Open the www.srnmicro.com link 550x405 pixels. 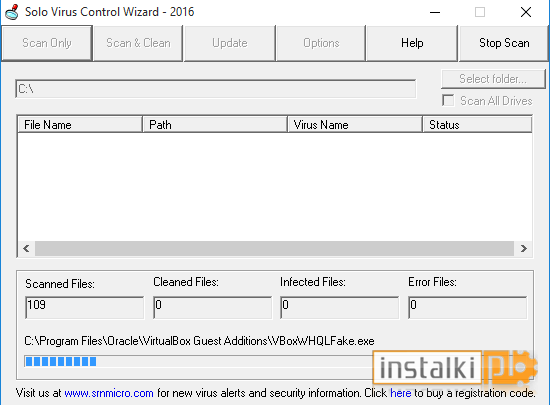tap(109, 393)
